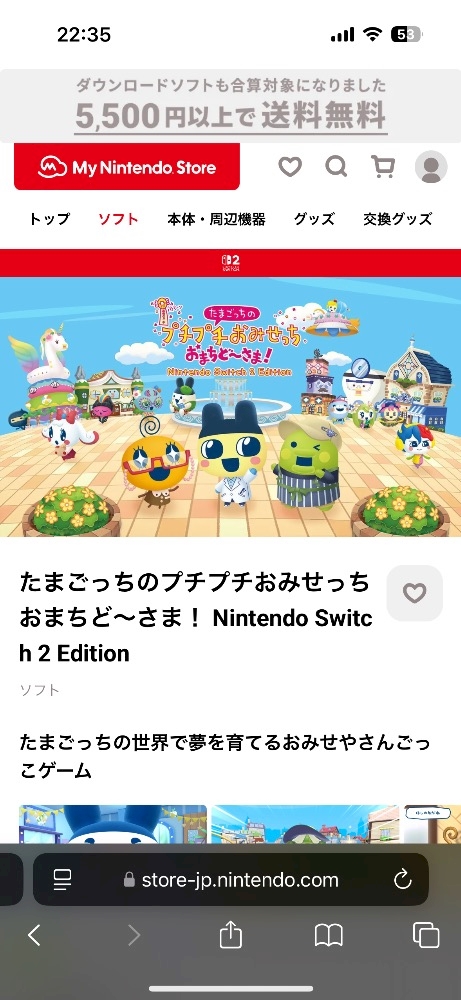The height and width of the screenshot is (1000, 461).
Task: Tap the search magnifier icon
Action: (x=336, y=167)
